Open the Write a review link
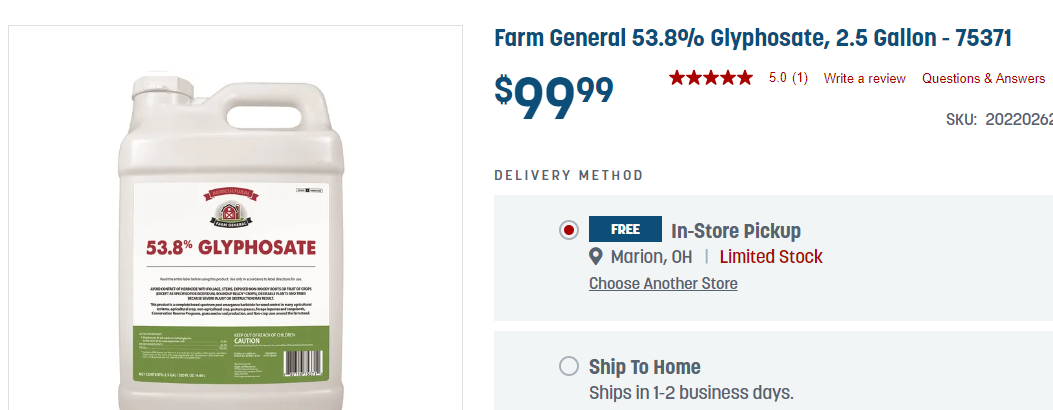Screen dimensions: 1053x410 (864, 78)
